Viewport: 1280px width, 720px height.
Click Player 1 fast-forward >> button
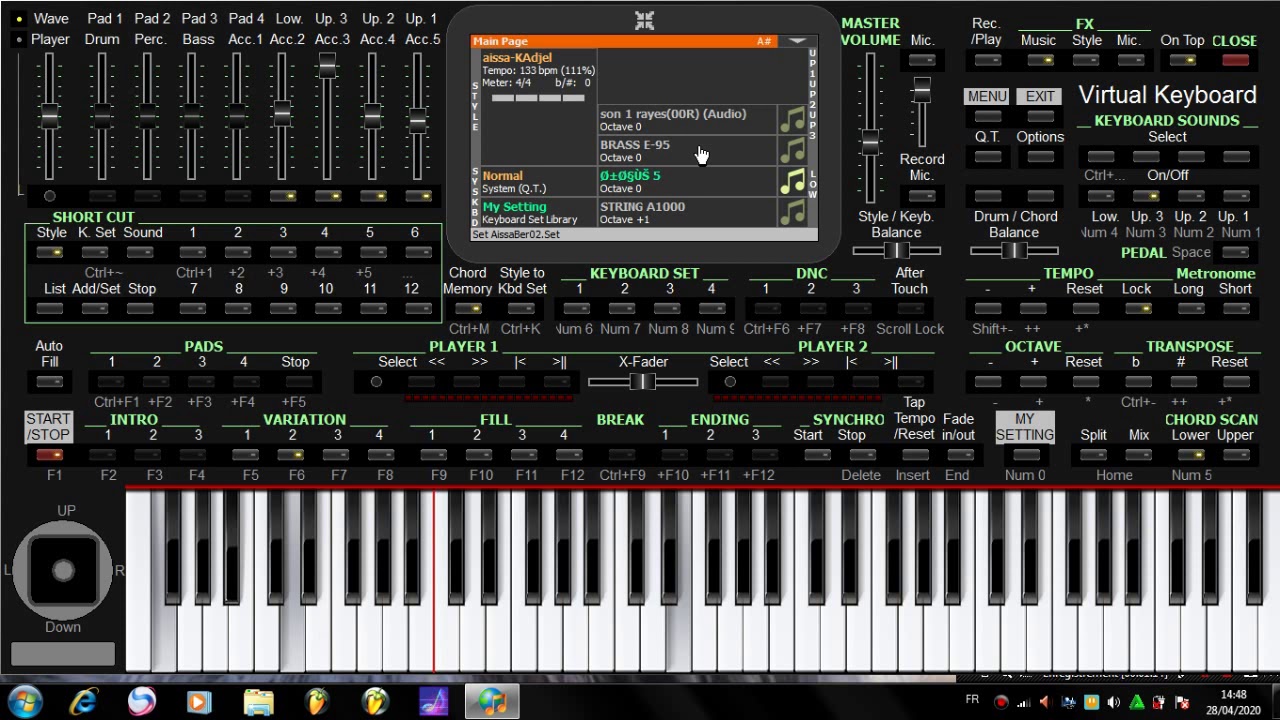(x=480, y=382)
